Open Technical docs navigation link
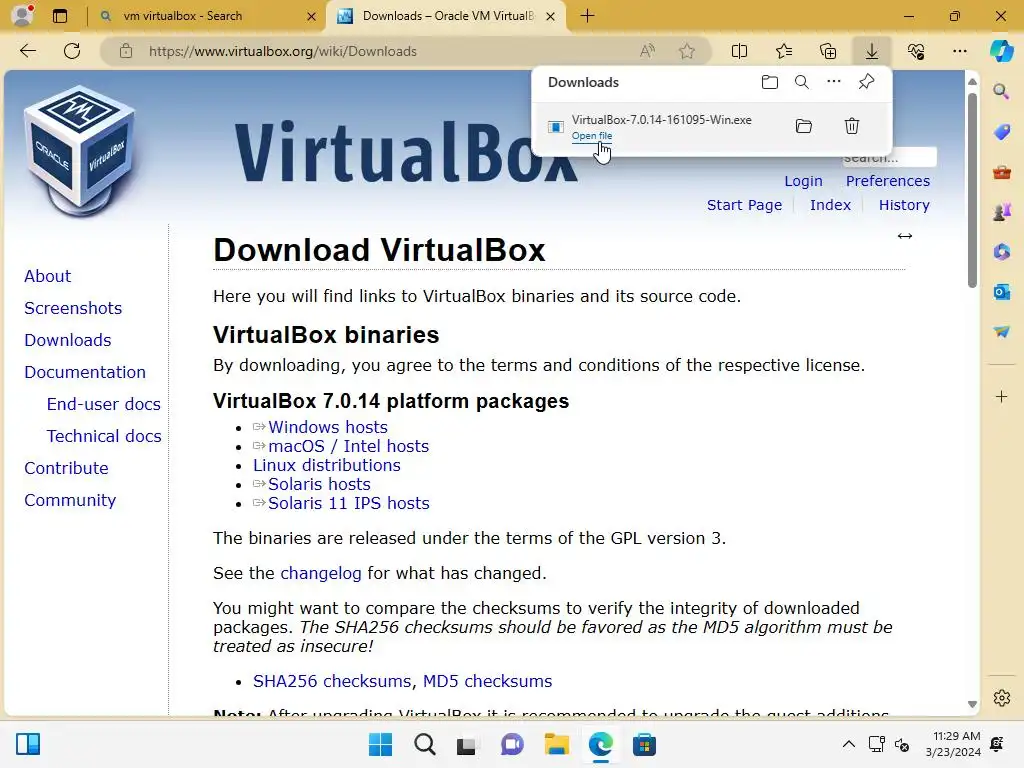 [x=104, y=436]
